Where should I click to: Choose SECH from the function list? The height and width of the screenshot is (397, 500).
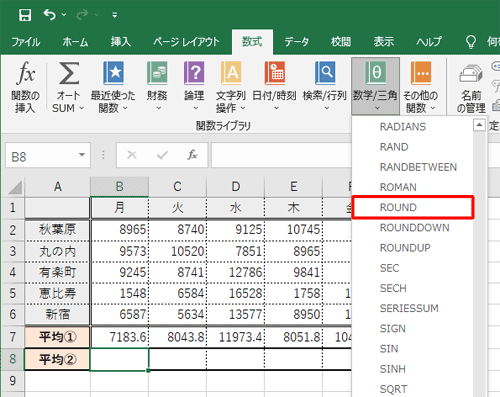[x=393, y=288]
